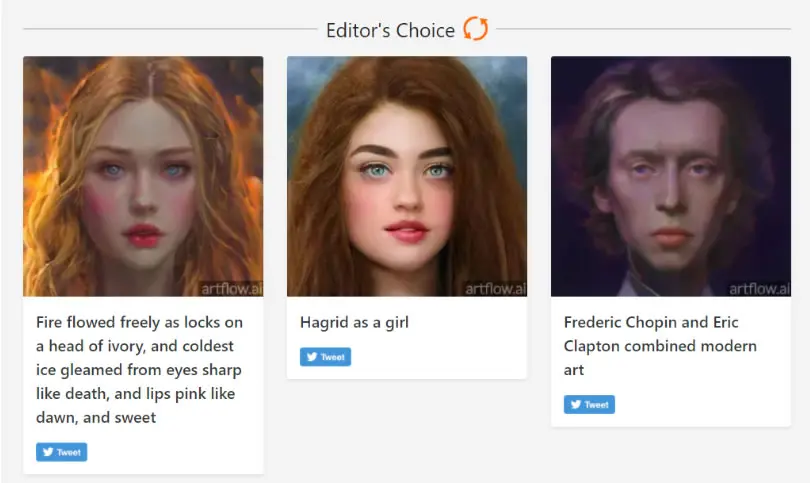810x483 pixels.
Task: Tweet the Fire flowed freely portrait
Action: (61, 452)
